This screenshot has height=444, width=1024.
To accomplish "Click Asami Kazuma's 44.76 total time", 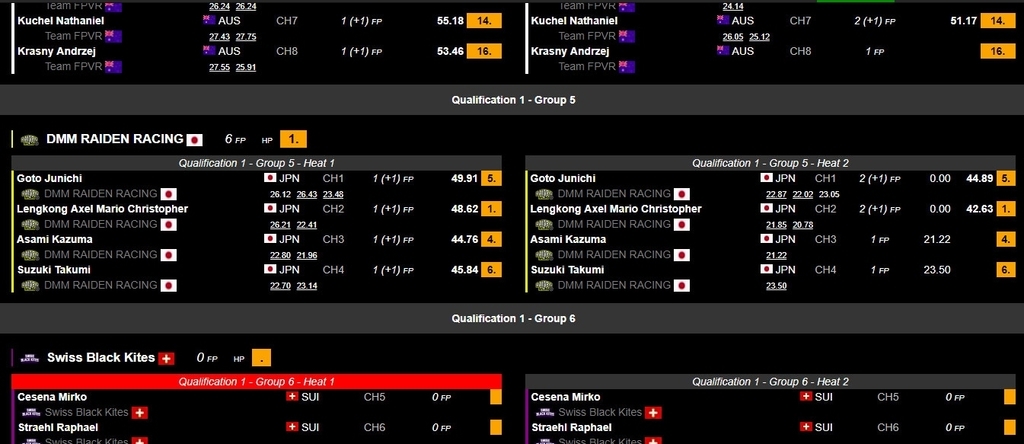I will click(464, 239).
